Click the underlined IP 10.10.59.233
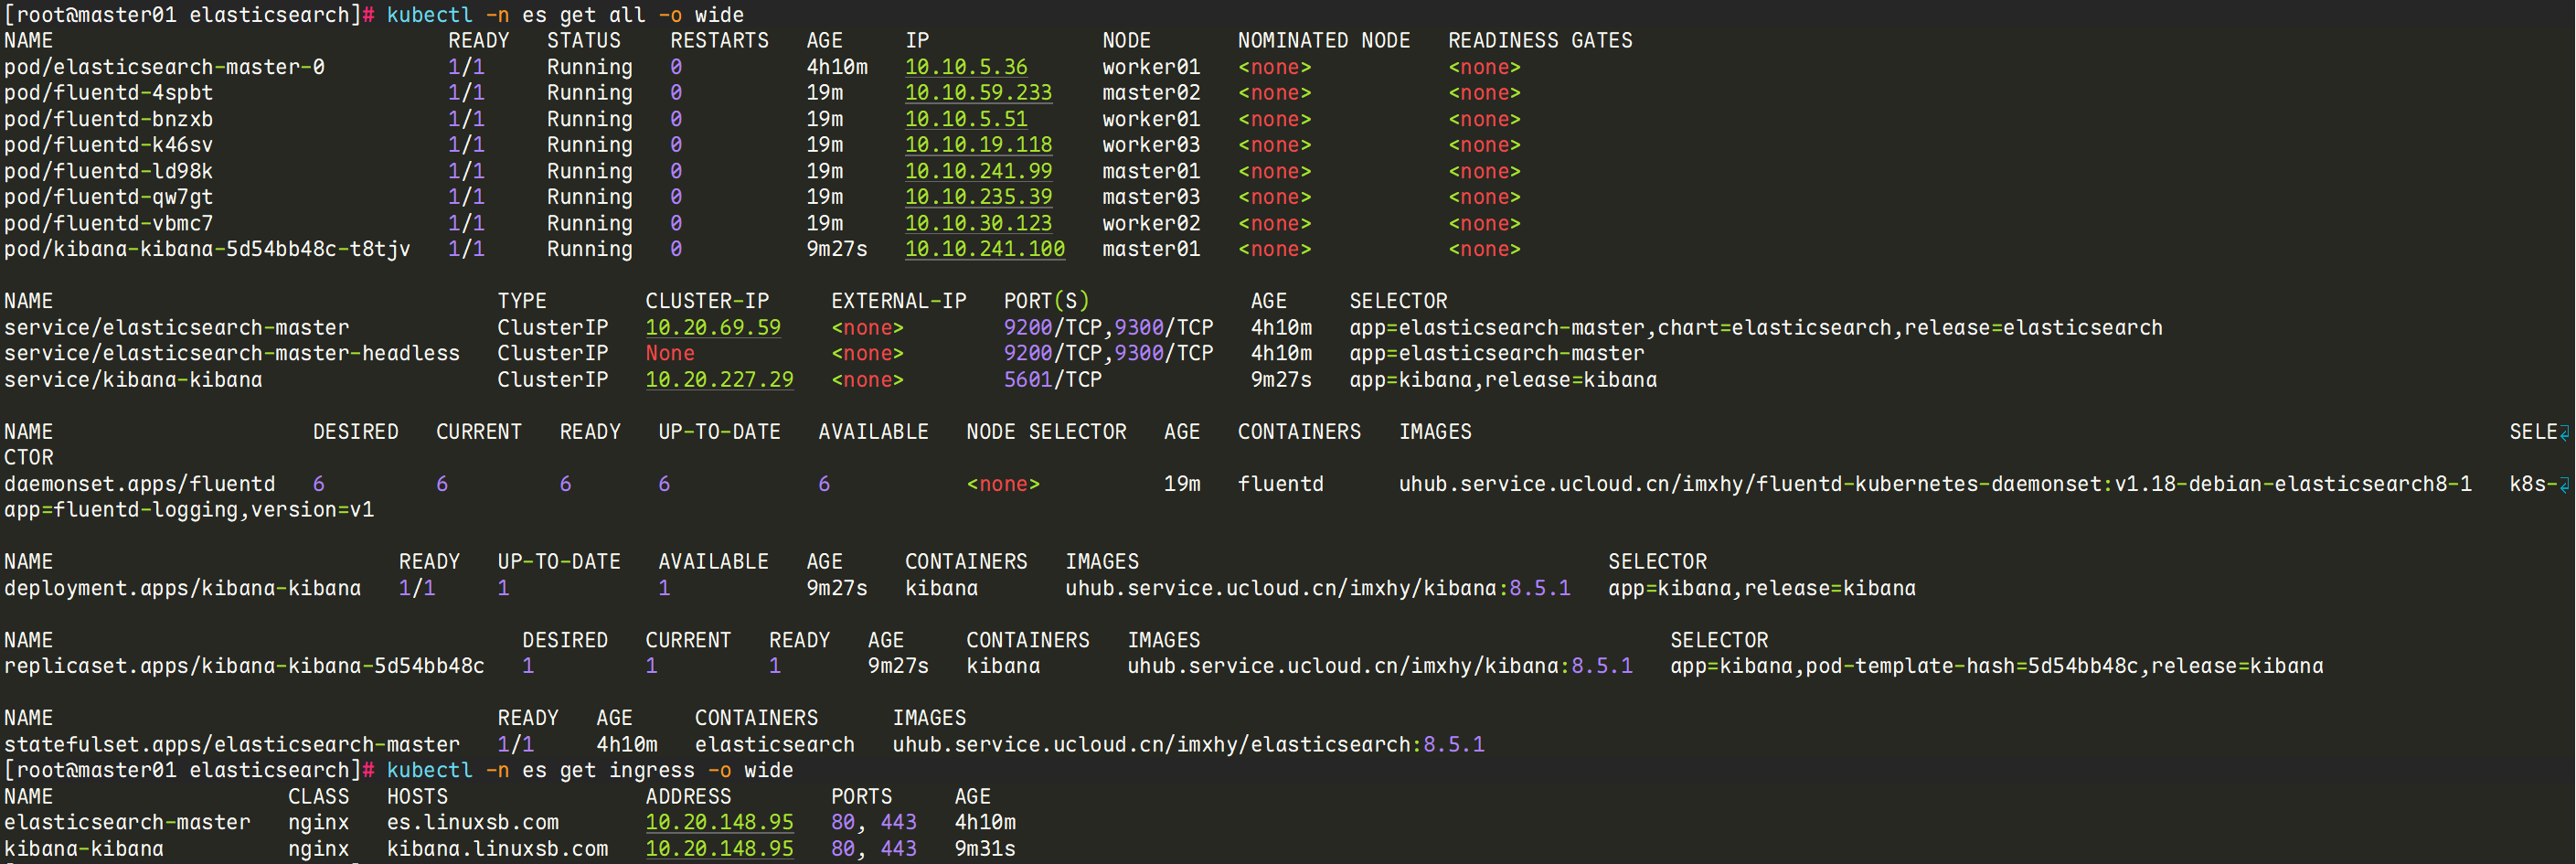The height and width of the screenshot is (864, 2576). [x=977, y=93]
